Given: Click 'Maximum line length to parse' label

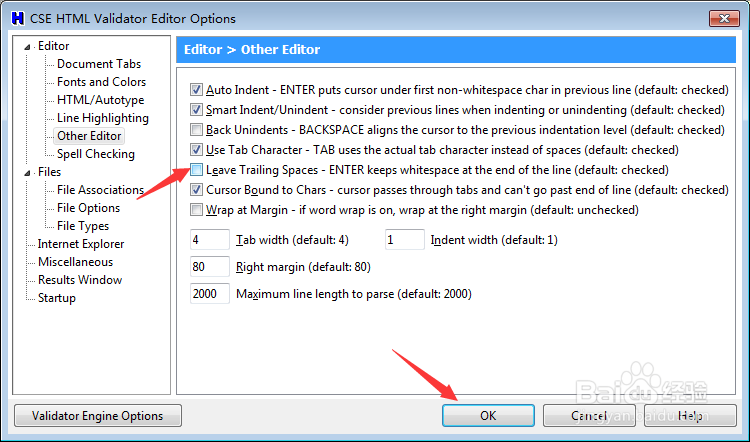Looking at the screenshot, I should 354,294.
